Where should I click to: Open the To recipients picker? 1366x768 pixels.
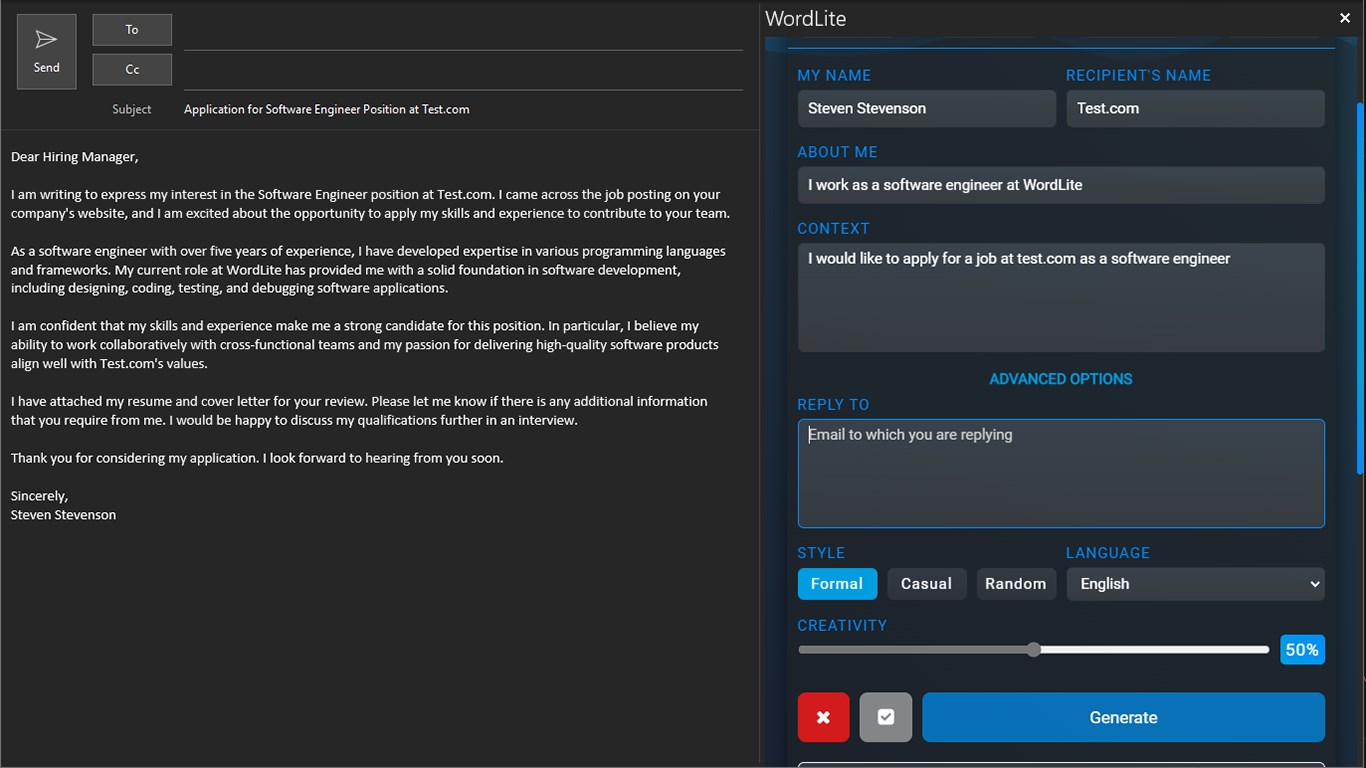tap(132, 30)
